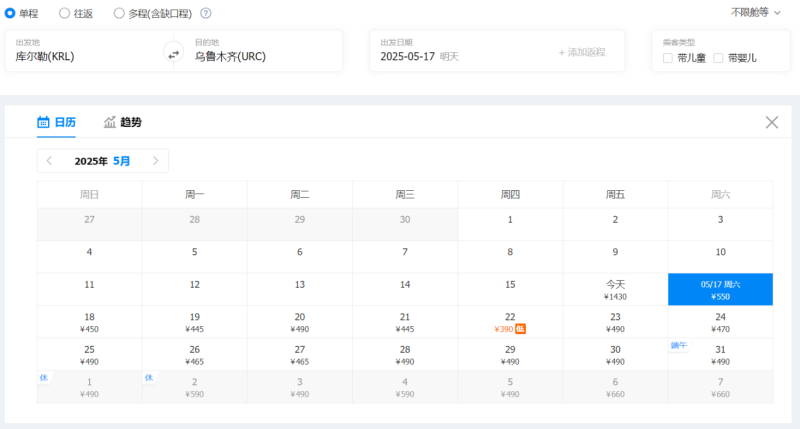Select today (今天) priced ¥1430

click(615, 290)
